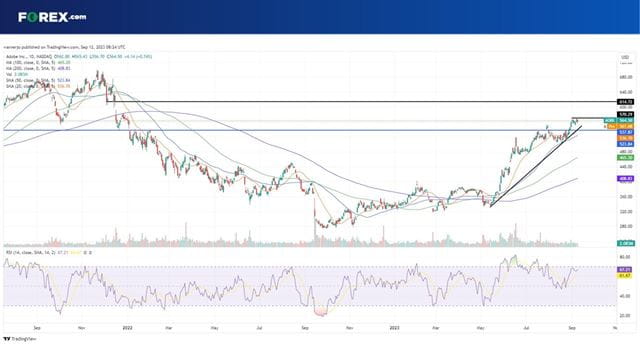Click the TradingView logo at bottom left

click(20, 339)
